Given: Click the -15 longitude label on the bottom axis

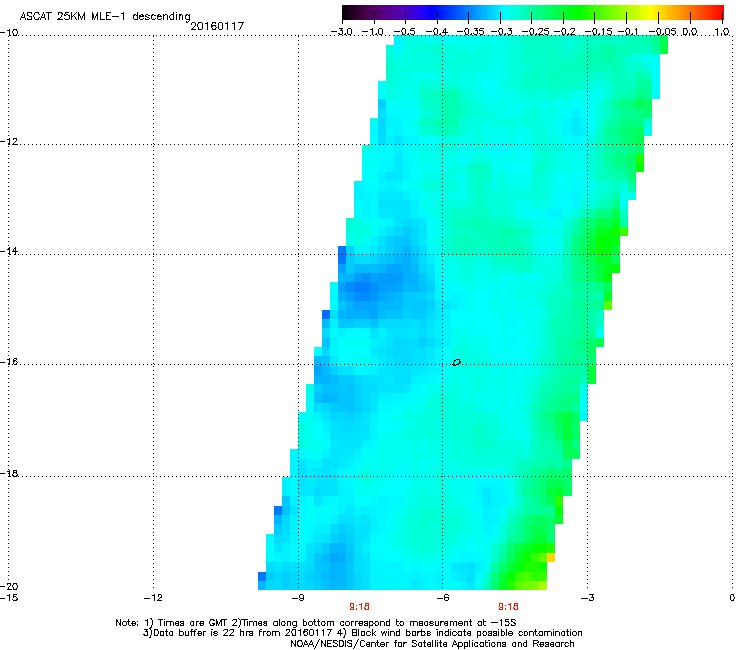Looking at the screenshot, I should coord(9,598).
